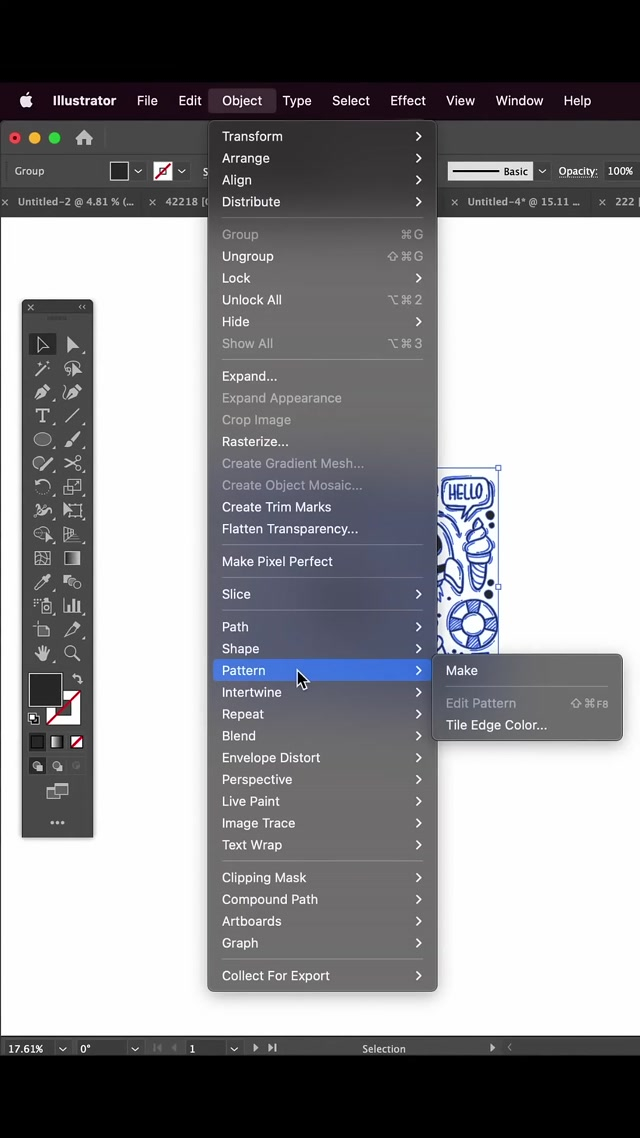Click the large Fill color swatch

[x=44, y=690]
